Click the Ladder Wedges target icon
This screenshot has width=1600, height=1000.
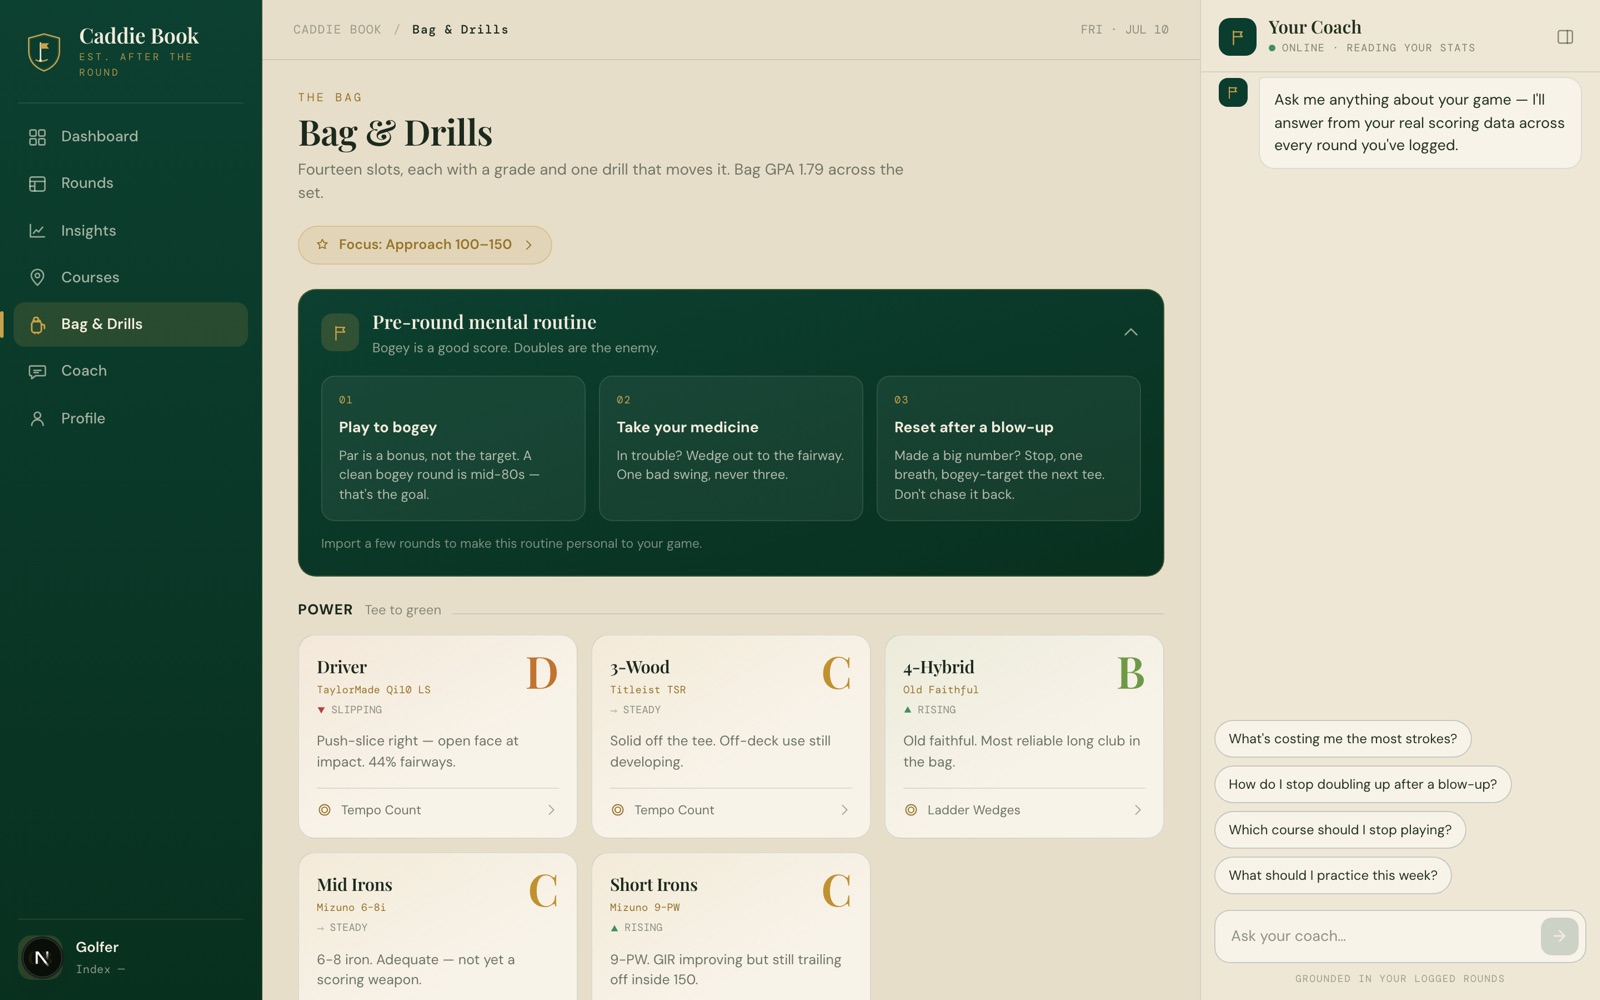910,810
